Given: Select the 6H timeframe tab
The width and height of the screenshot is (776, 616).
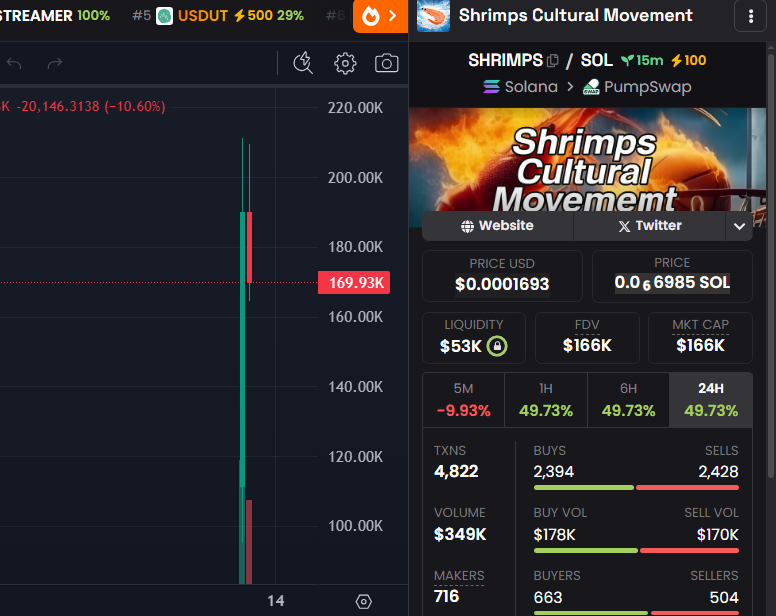Looking at the screenshot, I should pos(629,400).
